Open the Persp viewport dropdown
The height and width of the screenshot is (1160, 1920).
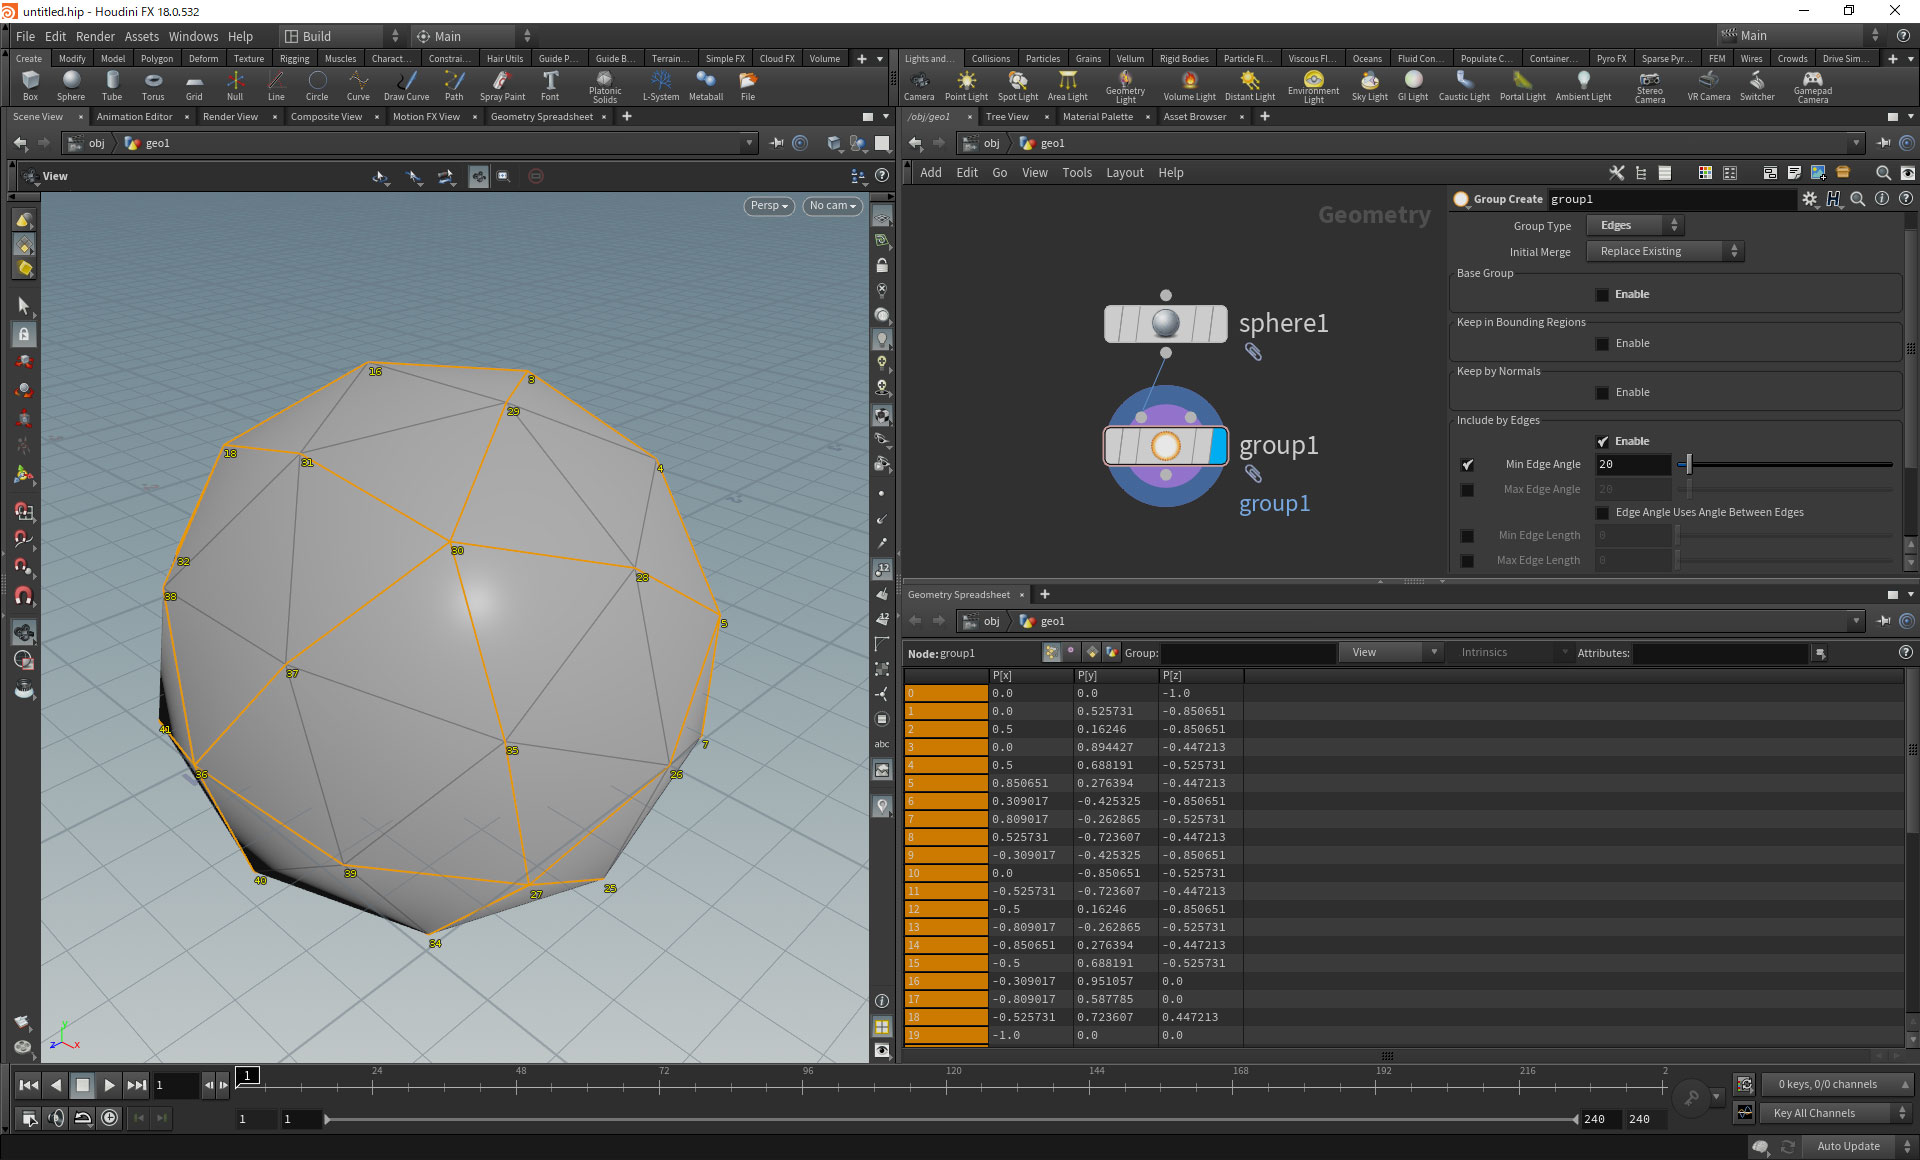pos(769,206)
